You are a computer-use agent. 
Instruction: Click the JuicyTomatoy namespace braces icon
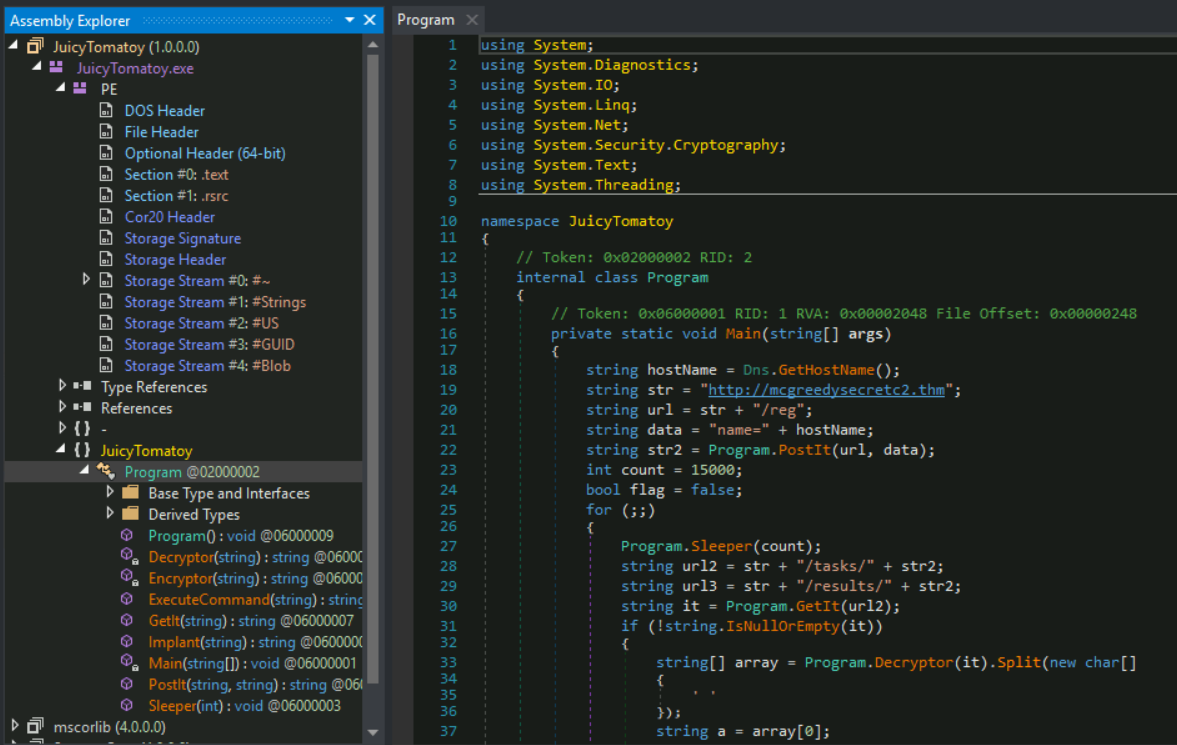click(82, 450)
